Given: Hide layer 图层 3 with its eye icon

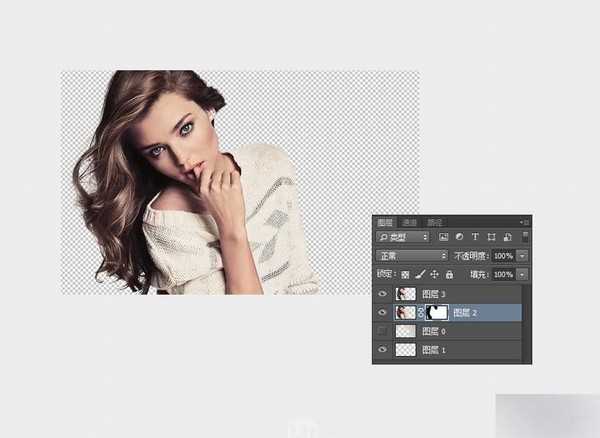Looking at the screenshot, I should pyautogui.click(x=383, y=294).
